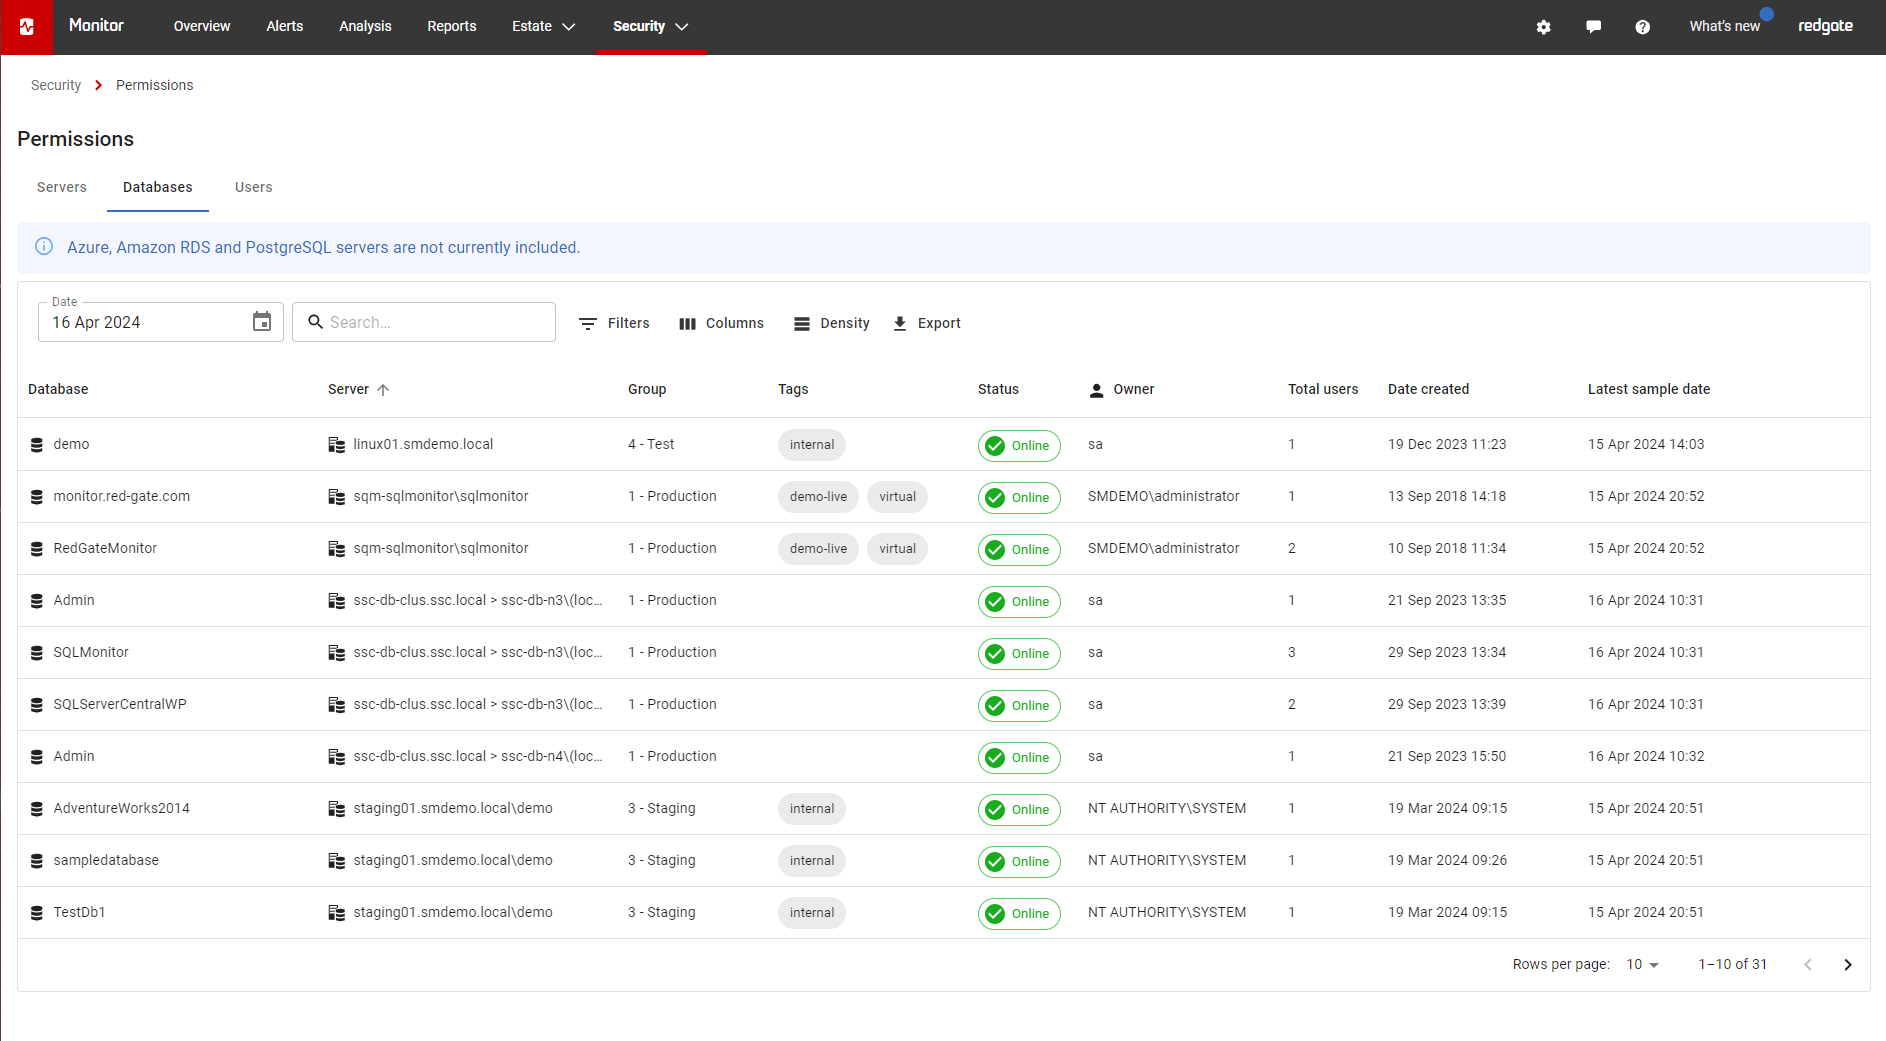The width and height of the screenshot is (1886, 1041).
Task: Click the database icon for AdventureWorks2014
Action: 37,809
